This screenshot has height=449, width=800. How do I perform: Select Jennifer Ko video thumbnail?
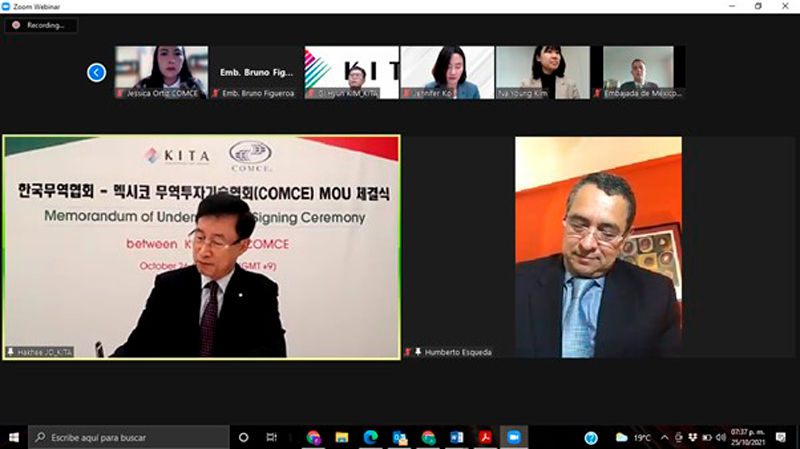click(x=447, y=72)
